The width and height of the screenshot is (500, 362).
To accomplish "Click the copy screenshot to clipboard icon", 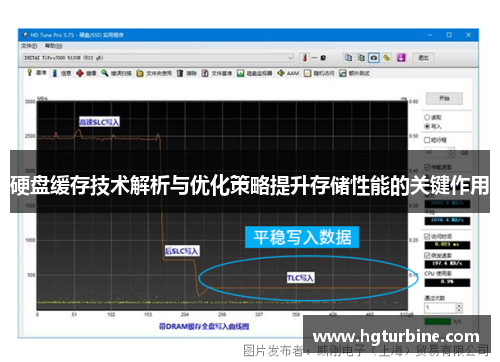I will pyautogui.click(x=361, y=58).
